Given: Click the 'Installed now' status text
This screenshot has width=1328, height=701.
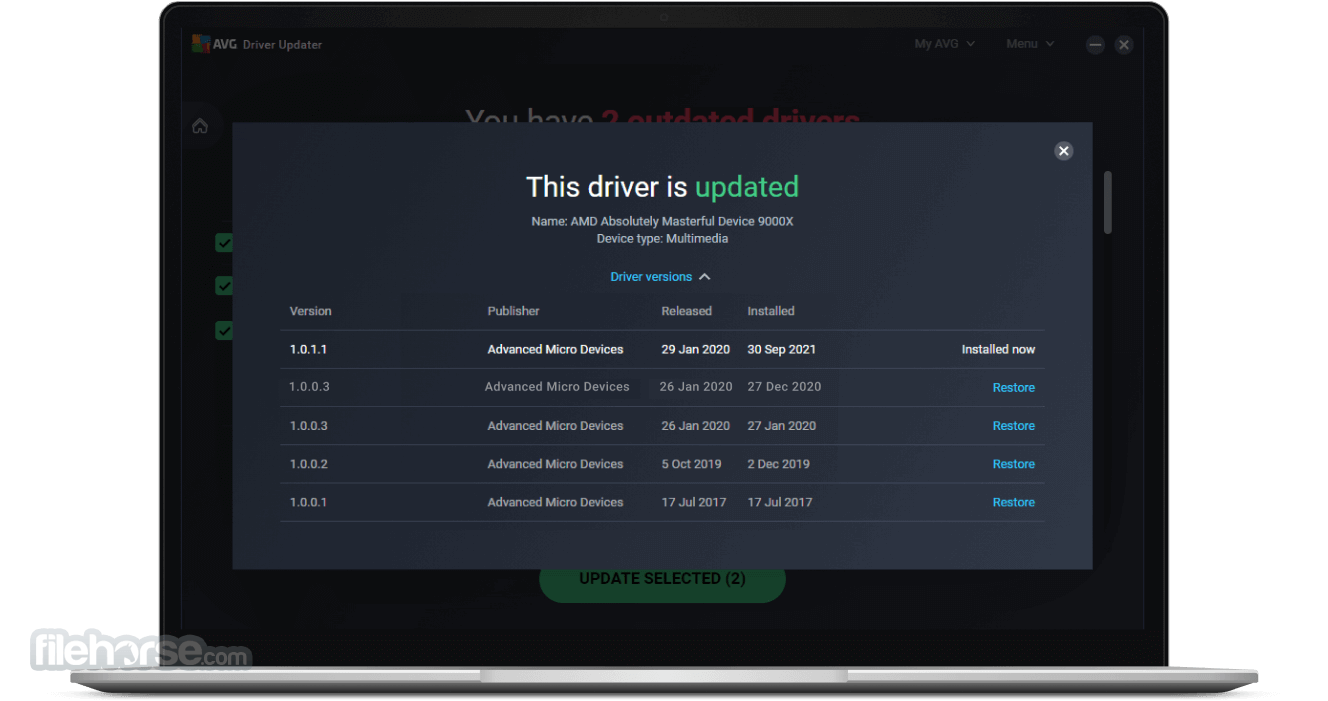Looking at the screenshot, I should tap(998, 350).
